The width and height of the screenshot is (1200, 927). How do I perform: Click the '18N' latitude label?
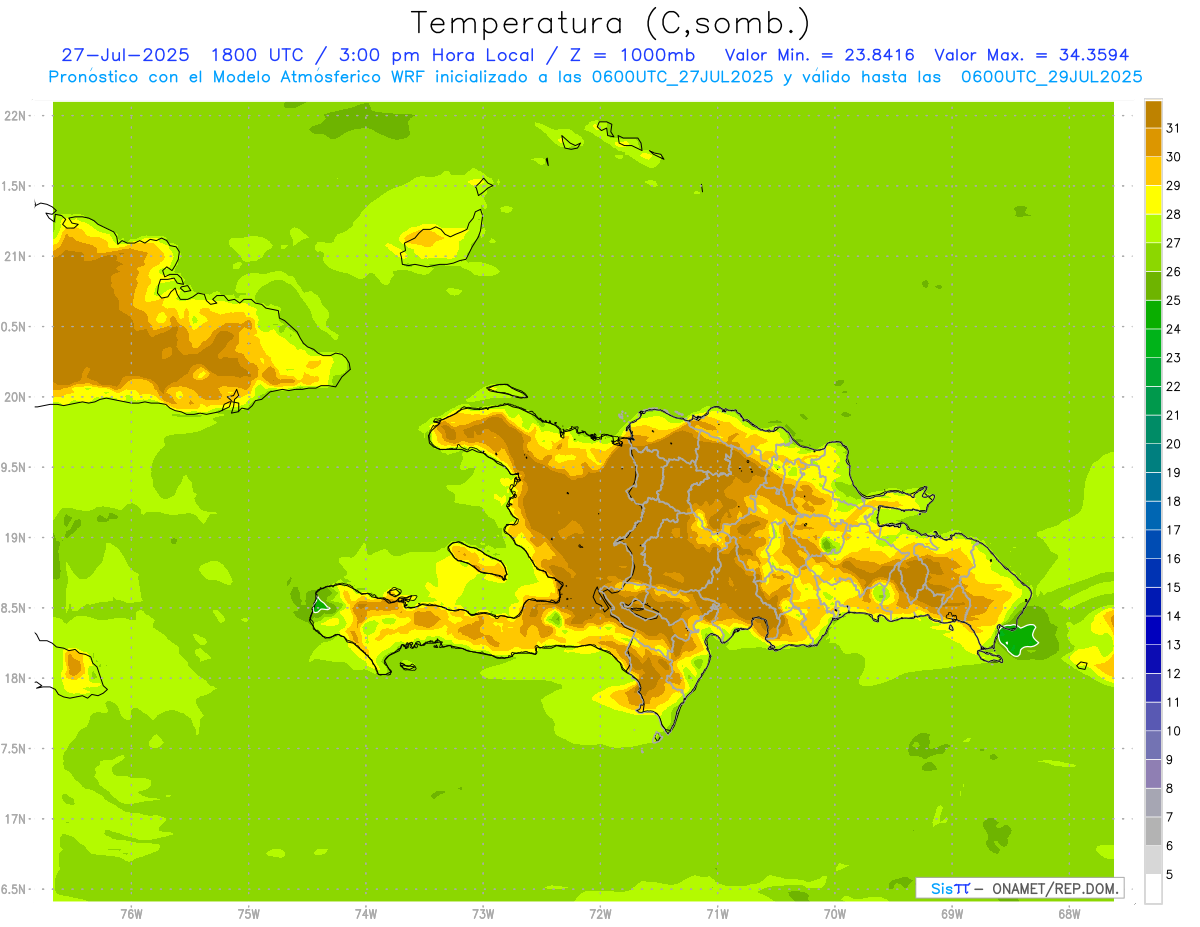(17, 678)
